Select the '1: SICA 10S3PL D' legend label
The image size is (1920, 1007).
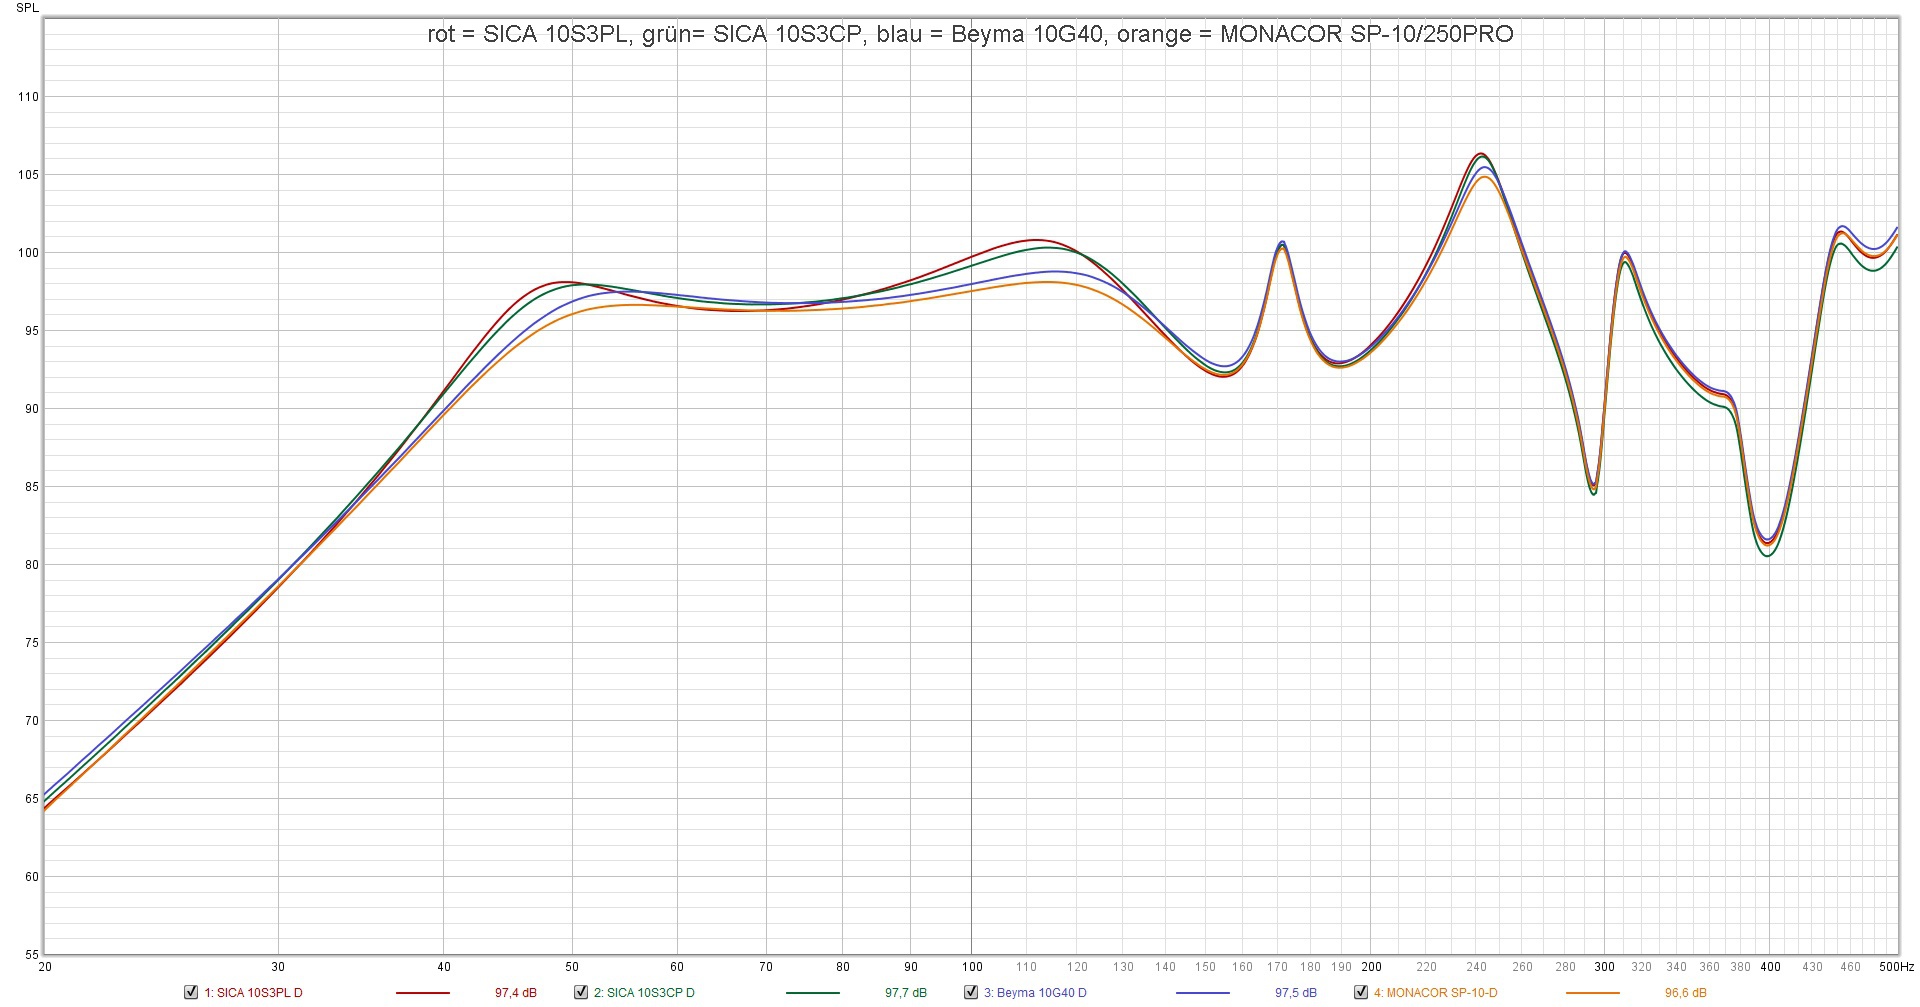coord(253,993)
